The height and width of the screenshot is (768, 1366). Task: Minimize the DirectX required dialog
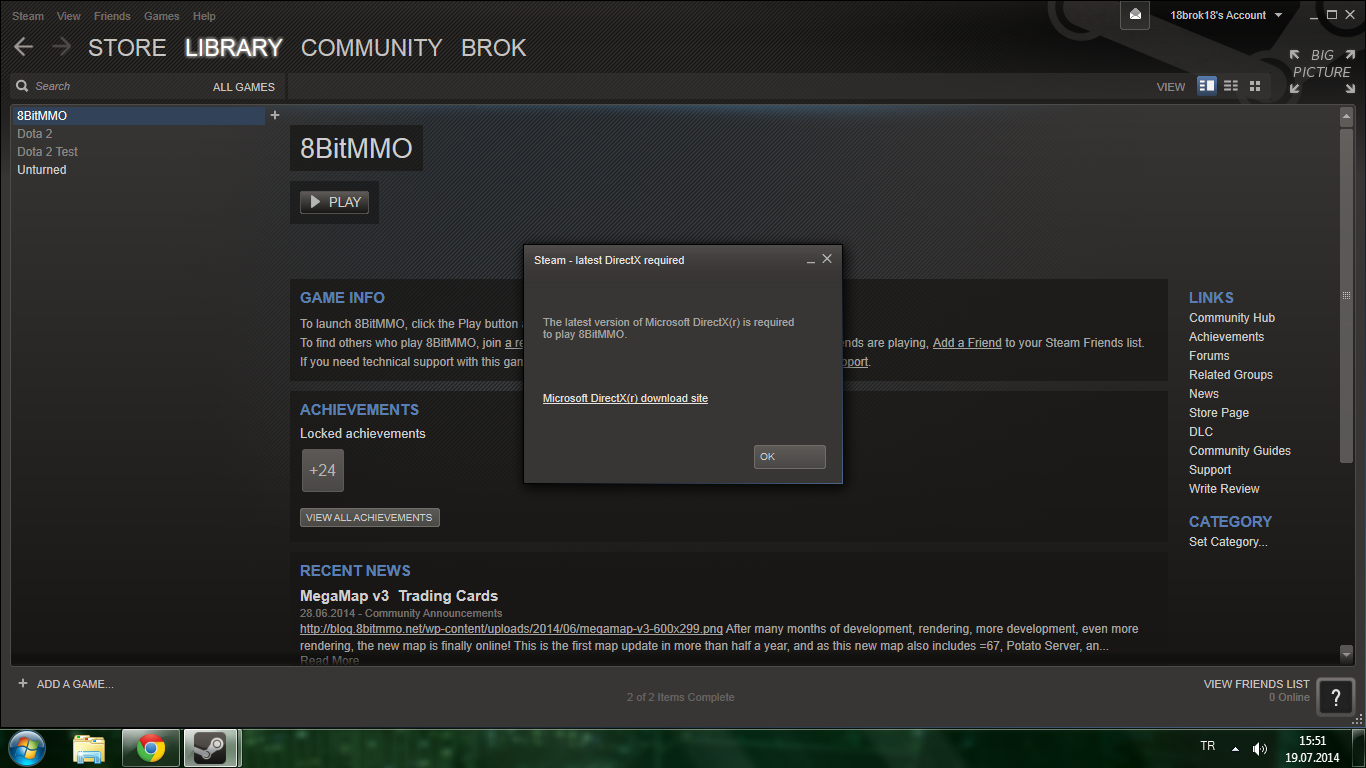point(811,260)
